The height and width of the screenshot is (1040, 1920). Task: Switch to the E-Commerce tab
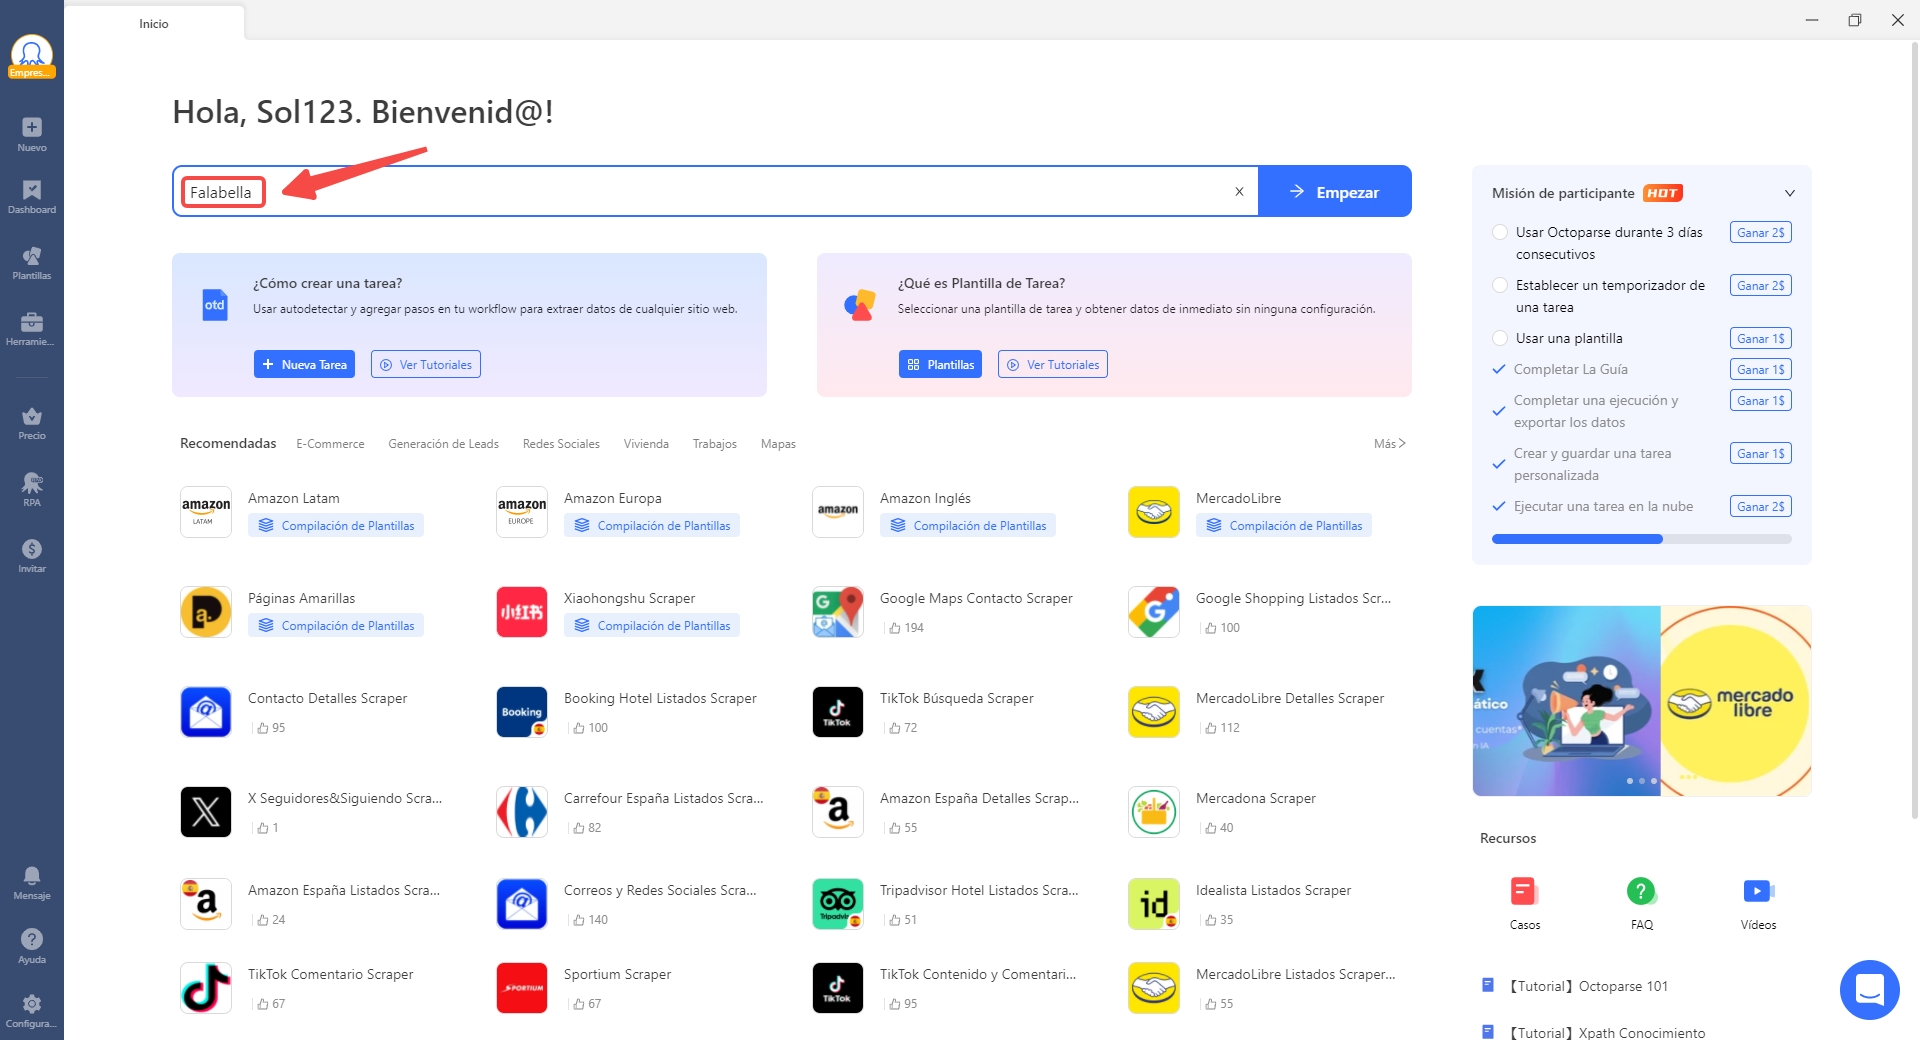330,444
